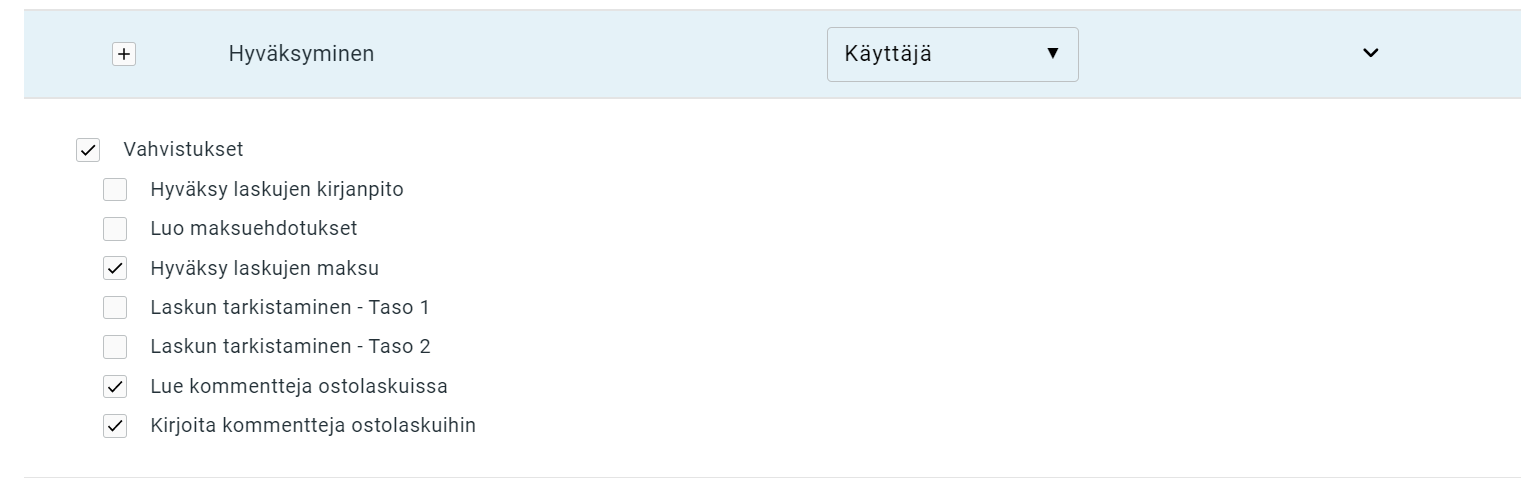Select the Laskun tarkistaminen - Taso 2 label
This screenshot has width=1535, height=481.
click(x=290, y=347)
